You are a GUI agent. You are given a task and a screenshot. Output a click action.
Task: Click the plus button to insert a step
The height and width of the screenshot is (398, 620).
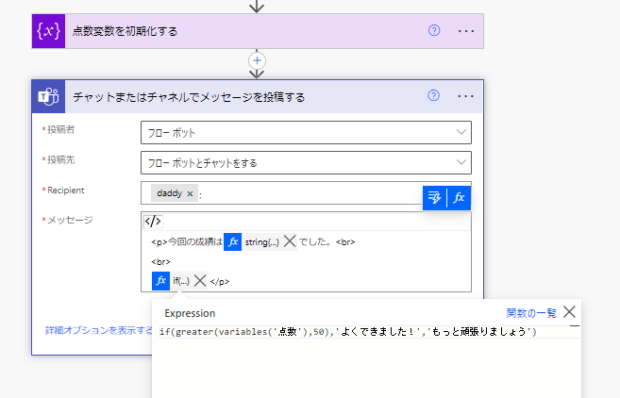point(257,60)
